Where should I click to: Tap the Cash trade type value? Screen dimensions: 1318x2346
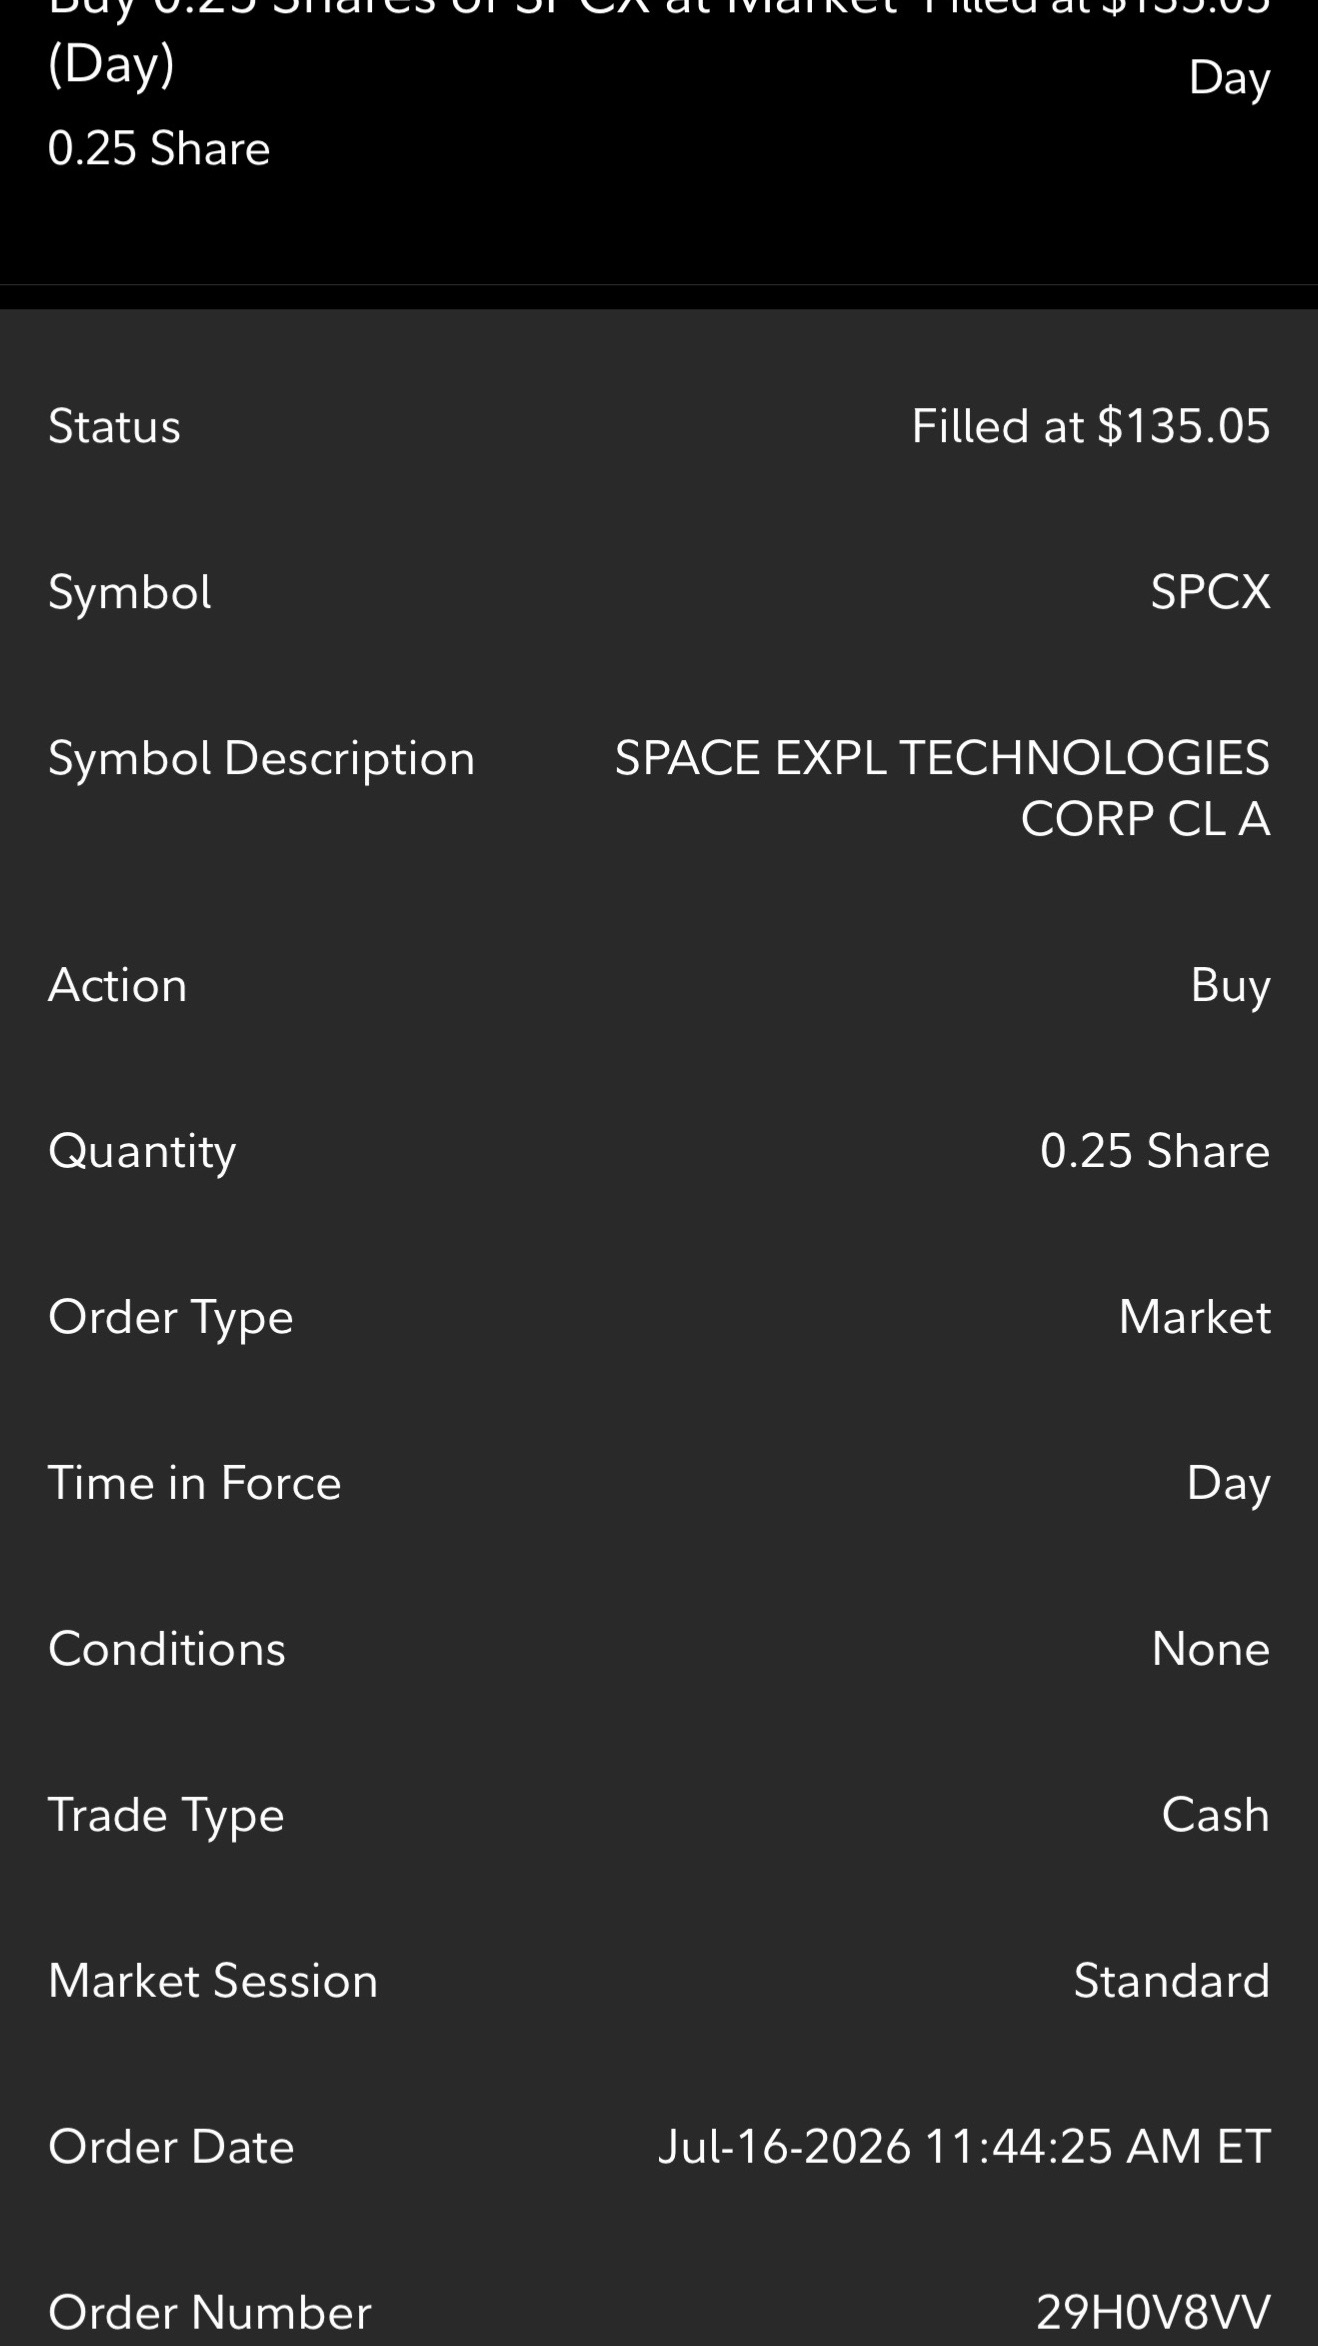(x=1216, y=1815)
